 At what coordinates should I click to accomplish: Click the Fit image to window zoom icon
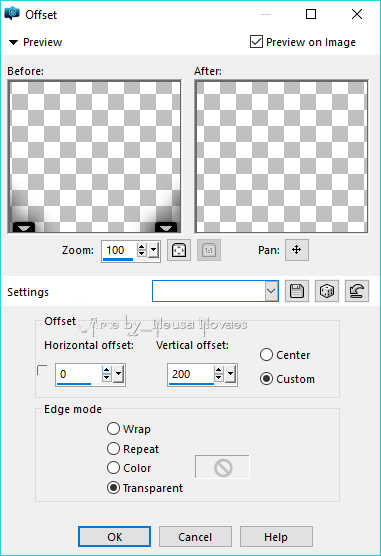[x=179, y=250]
